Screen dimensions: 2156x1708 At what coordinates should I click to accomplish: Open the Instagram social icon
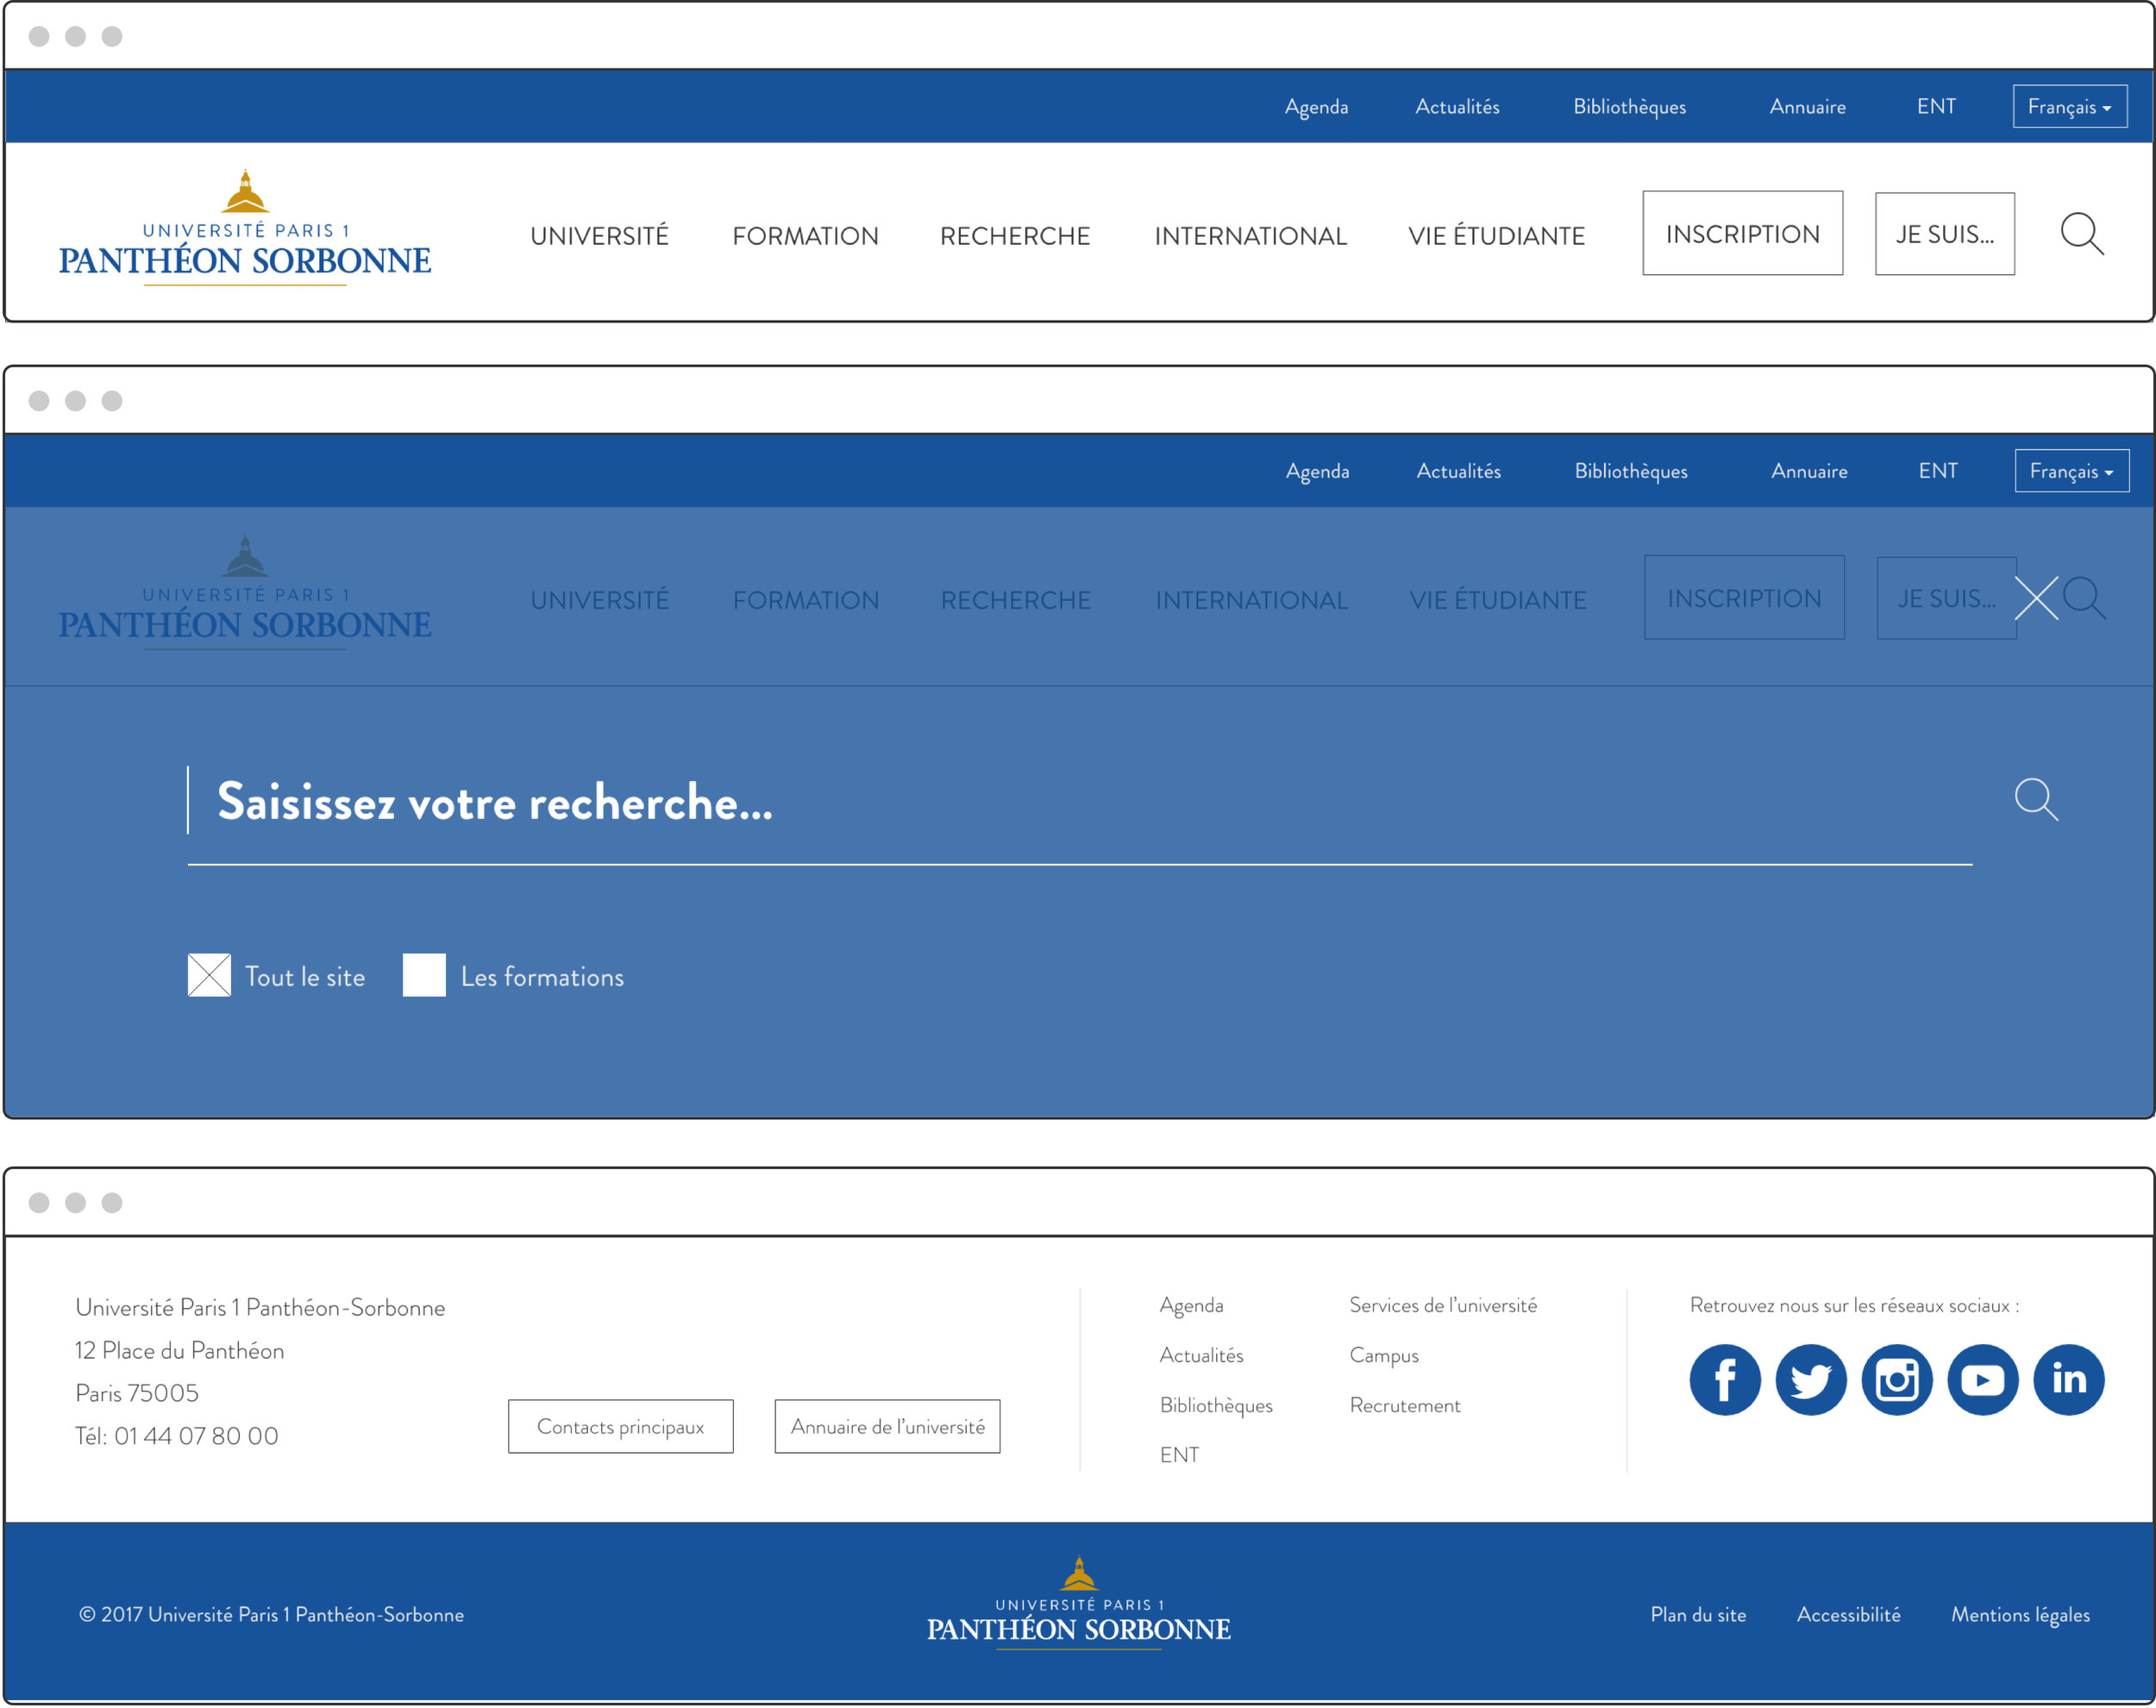1897,1380
